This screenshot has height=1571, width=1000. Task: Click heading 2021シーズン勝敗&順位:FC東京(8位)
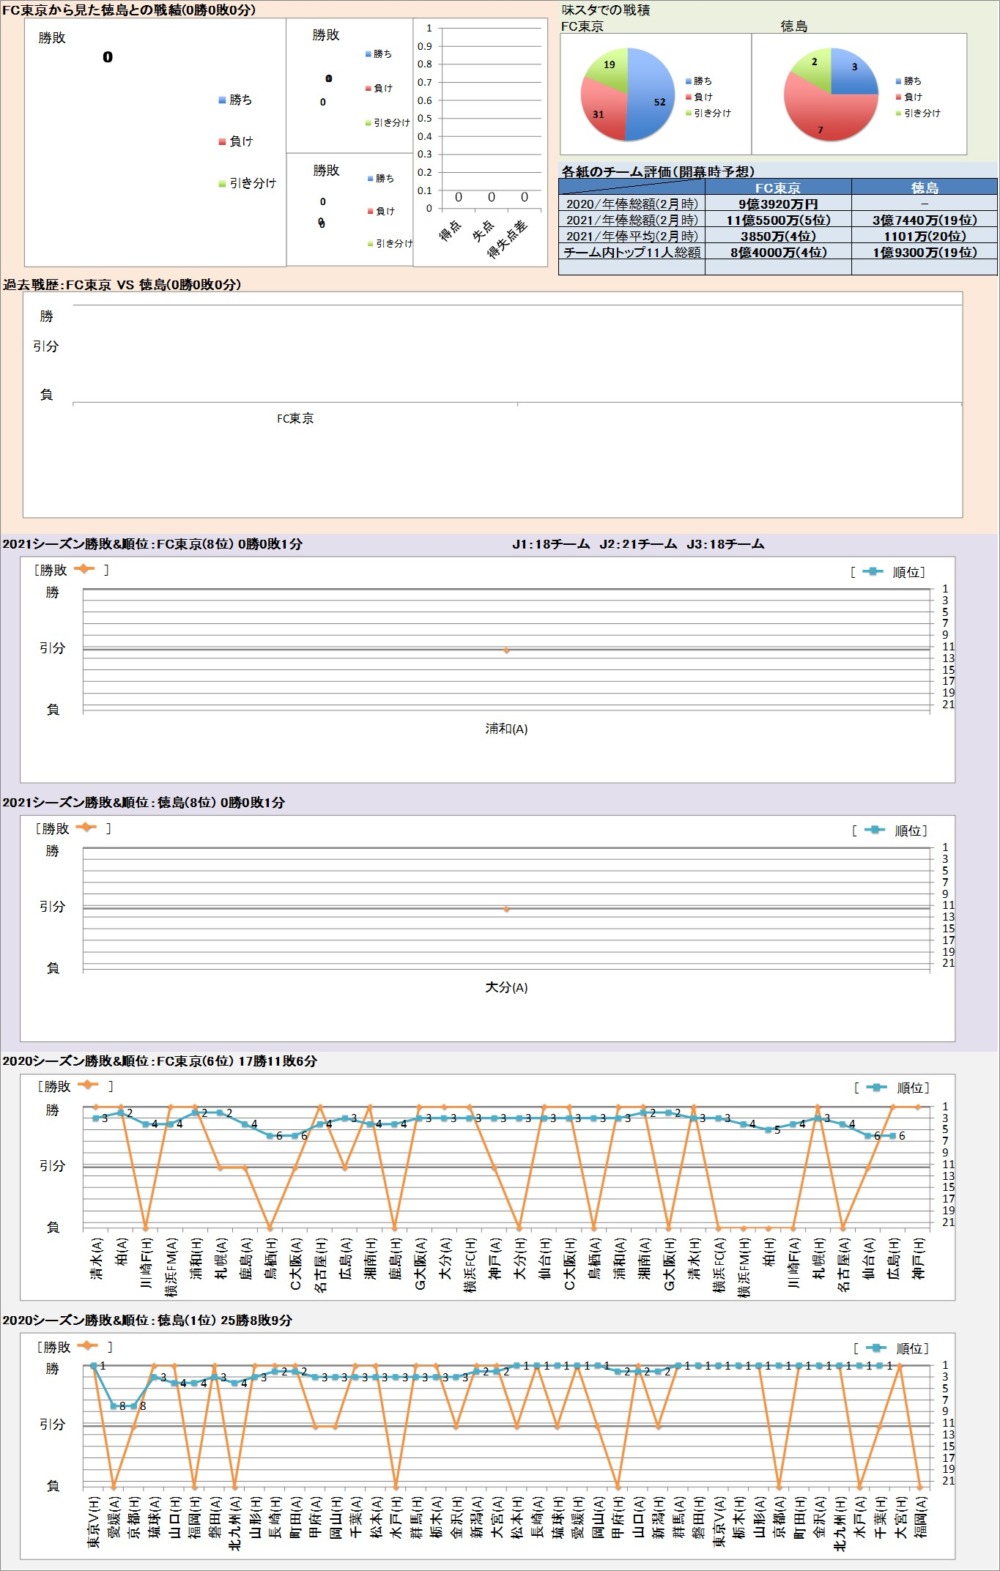152,544
